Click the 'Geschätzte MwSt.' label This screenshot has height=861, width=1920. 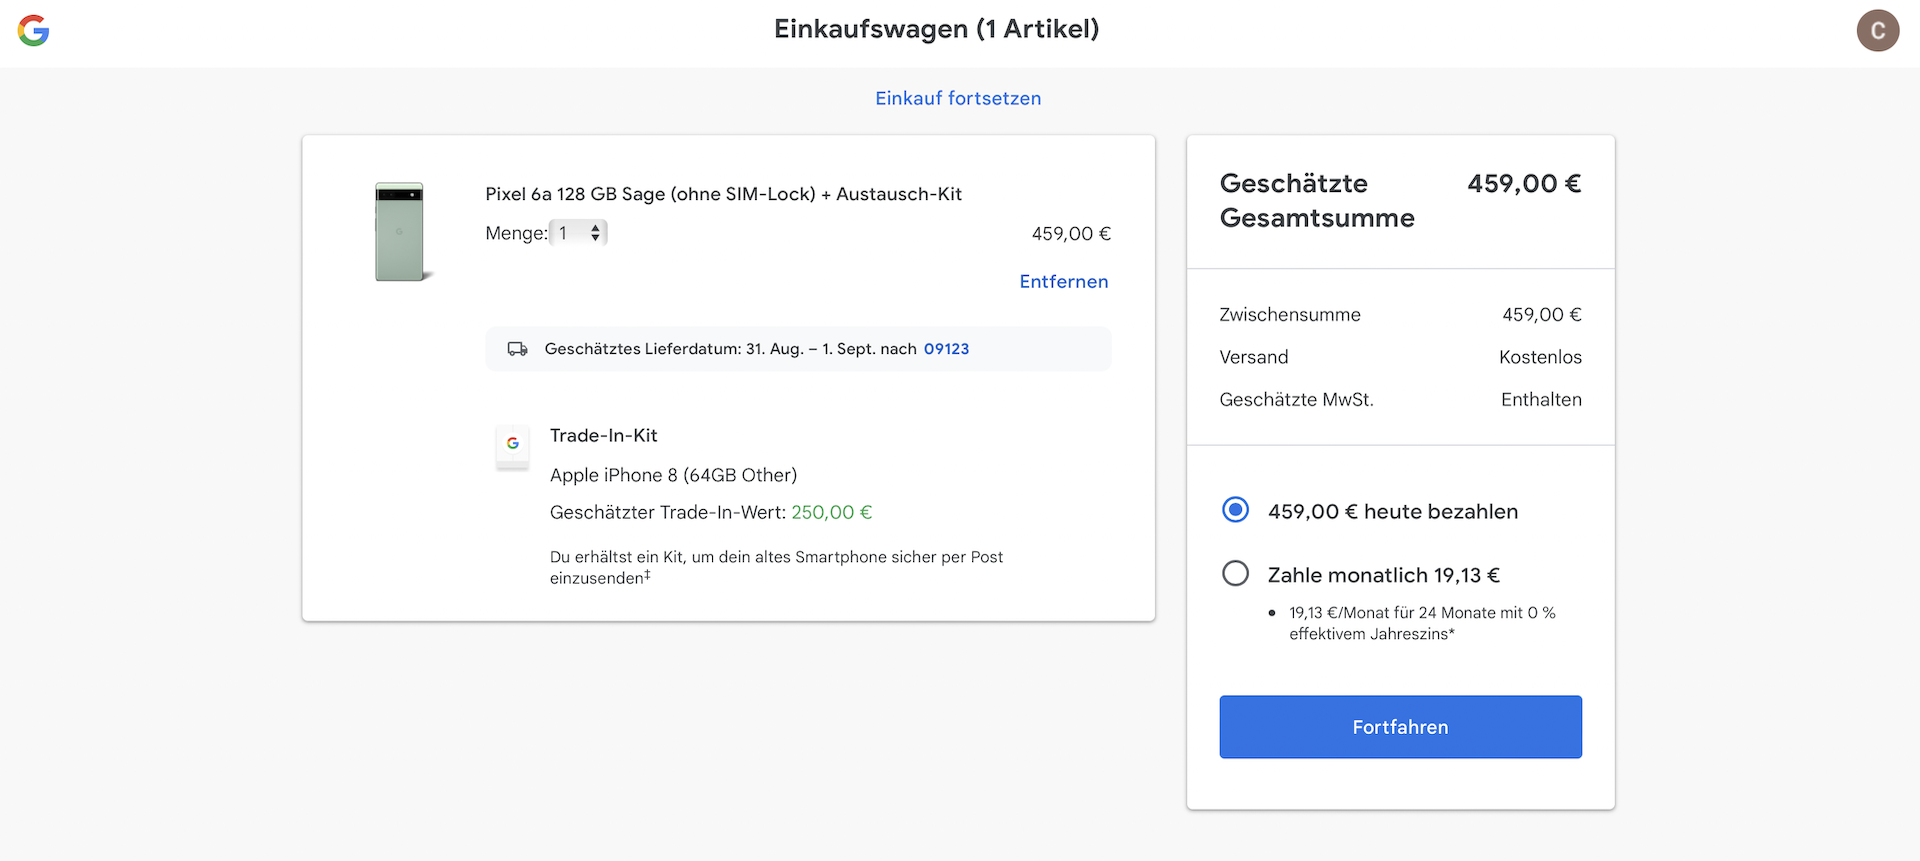[x=1296, y=400]
